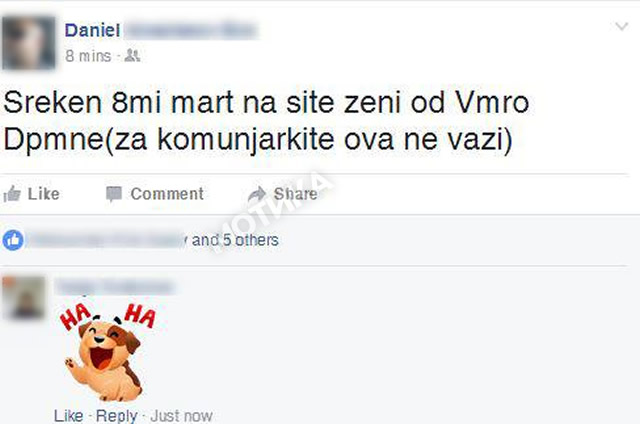The width and height of the screenshot is (640, 424).
Task: Click the blurred liker name next to the like badge
Action: point(107,240)
